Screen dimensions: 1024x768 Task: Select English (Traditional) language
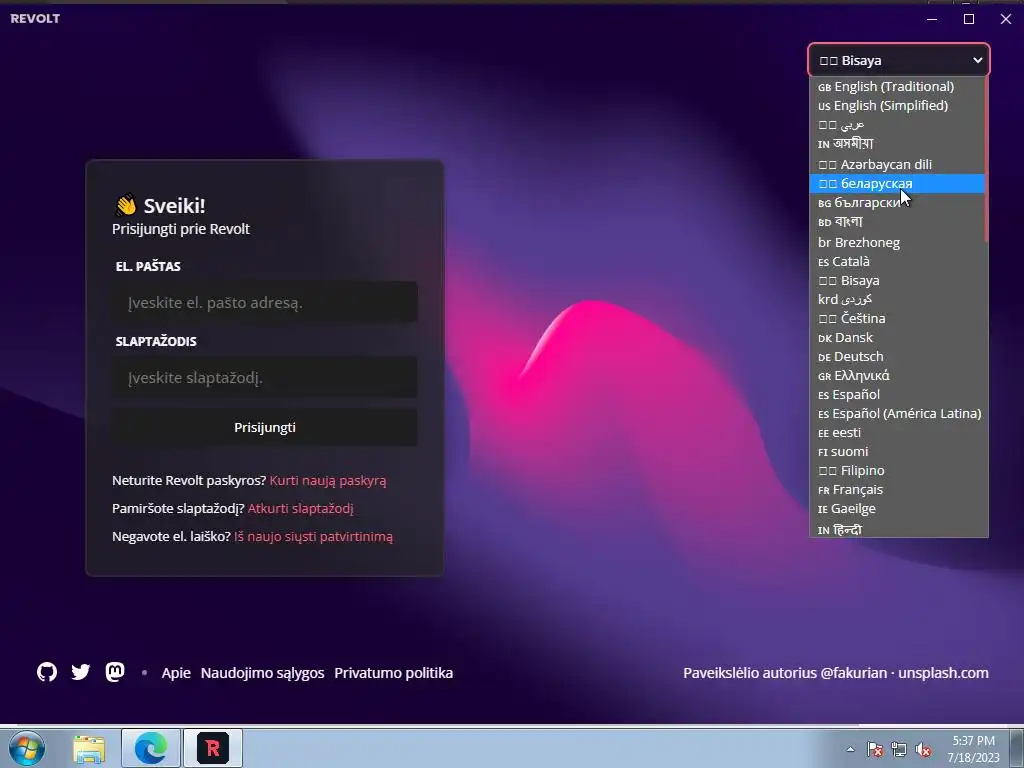[x=897, y=86]
